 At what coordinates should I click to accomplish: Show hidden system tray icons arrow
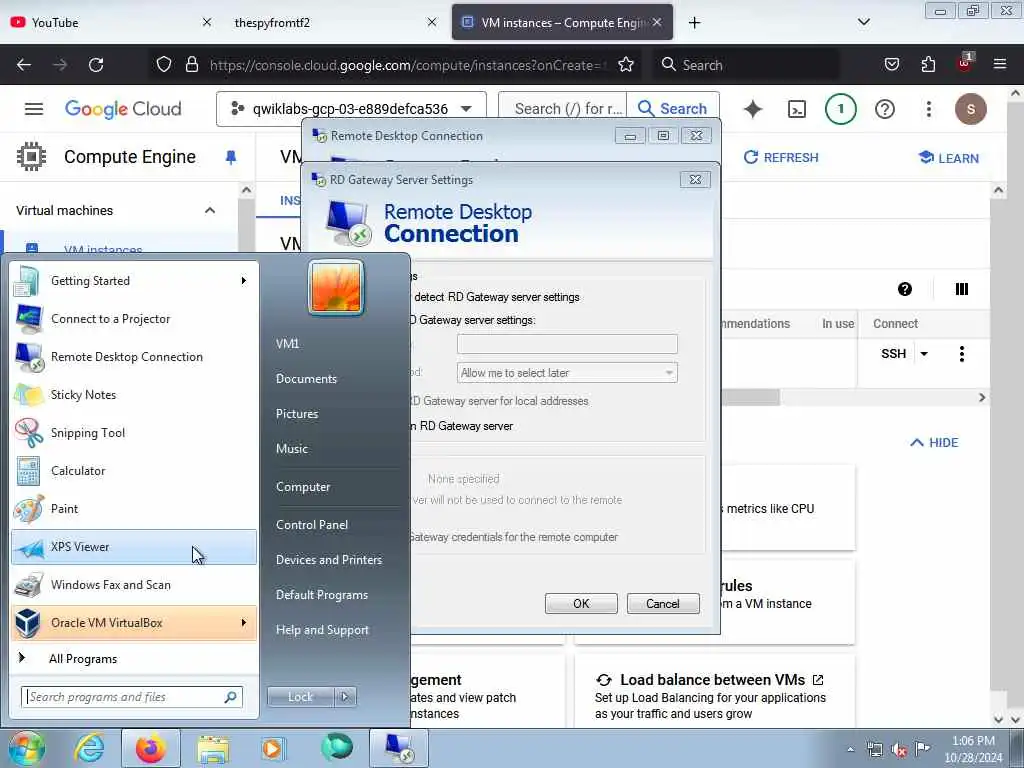point(850,750)
